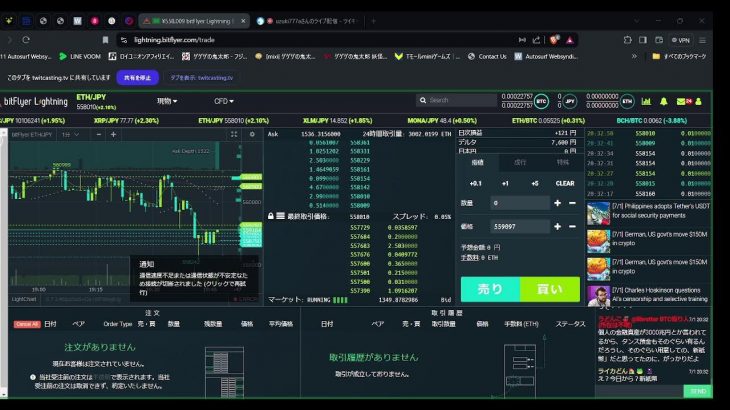Click the bookmark icon beside address bar
Image resolution: width=730 pixels, height=410 pixels.
(x=105, y=40)
